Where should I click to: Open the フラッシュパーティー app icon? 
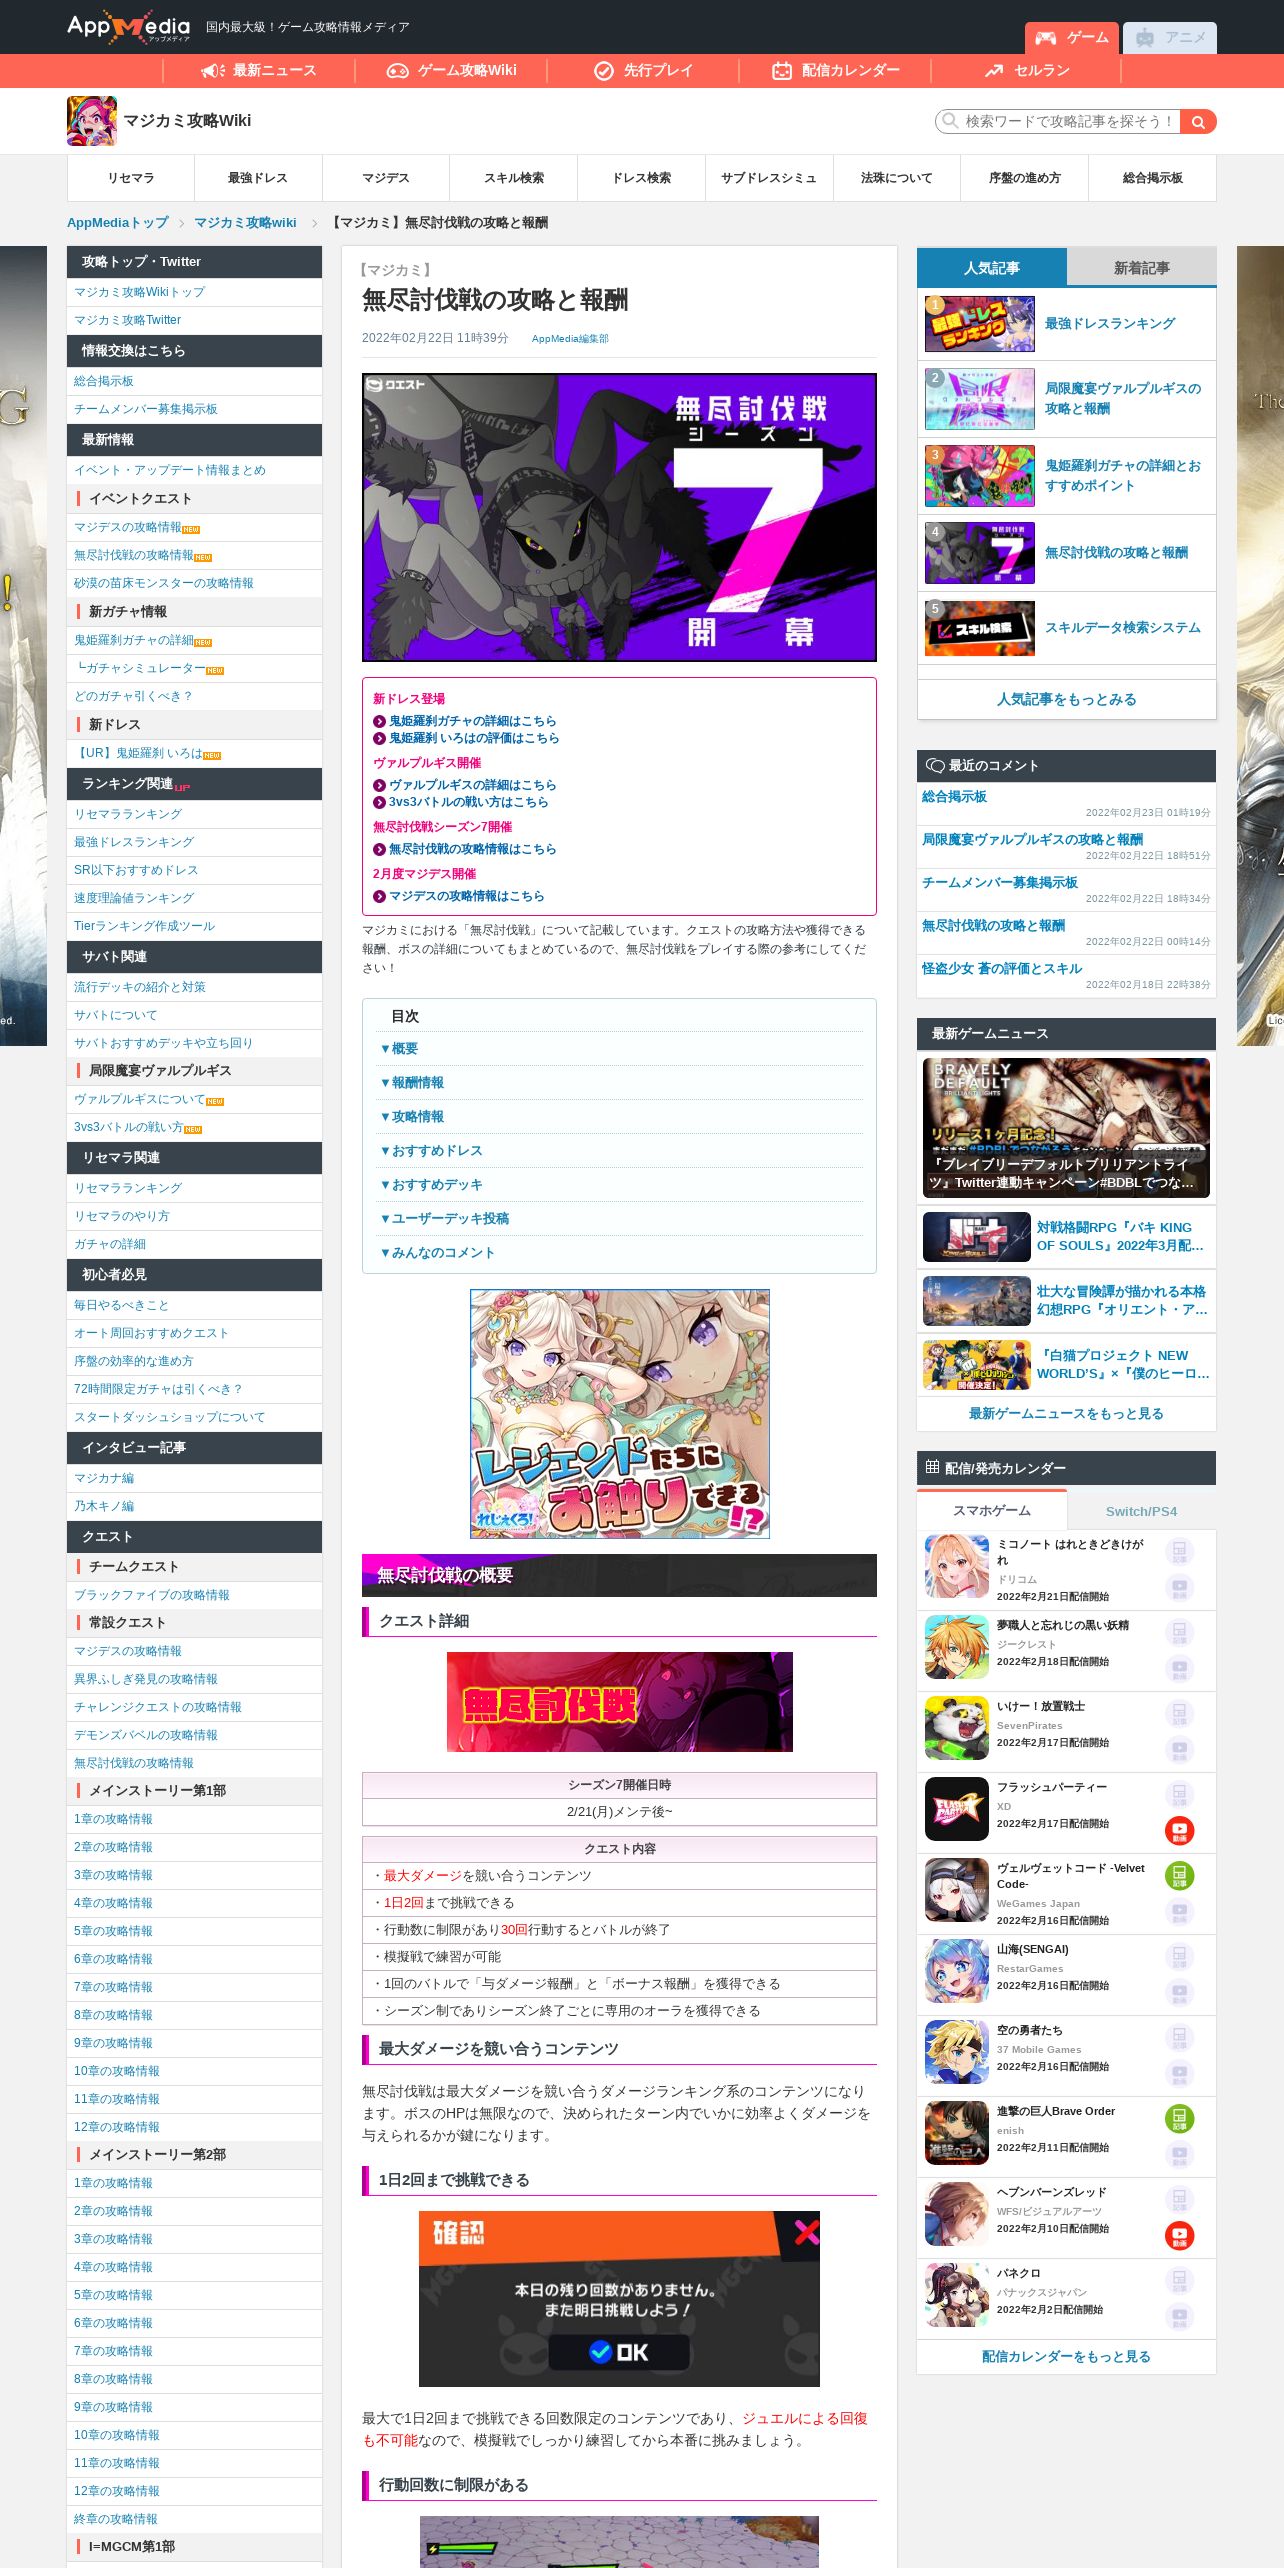[957, 1809]
